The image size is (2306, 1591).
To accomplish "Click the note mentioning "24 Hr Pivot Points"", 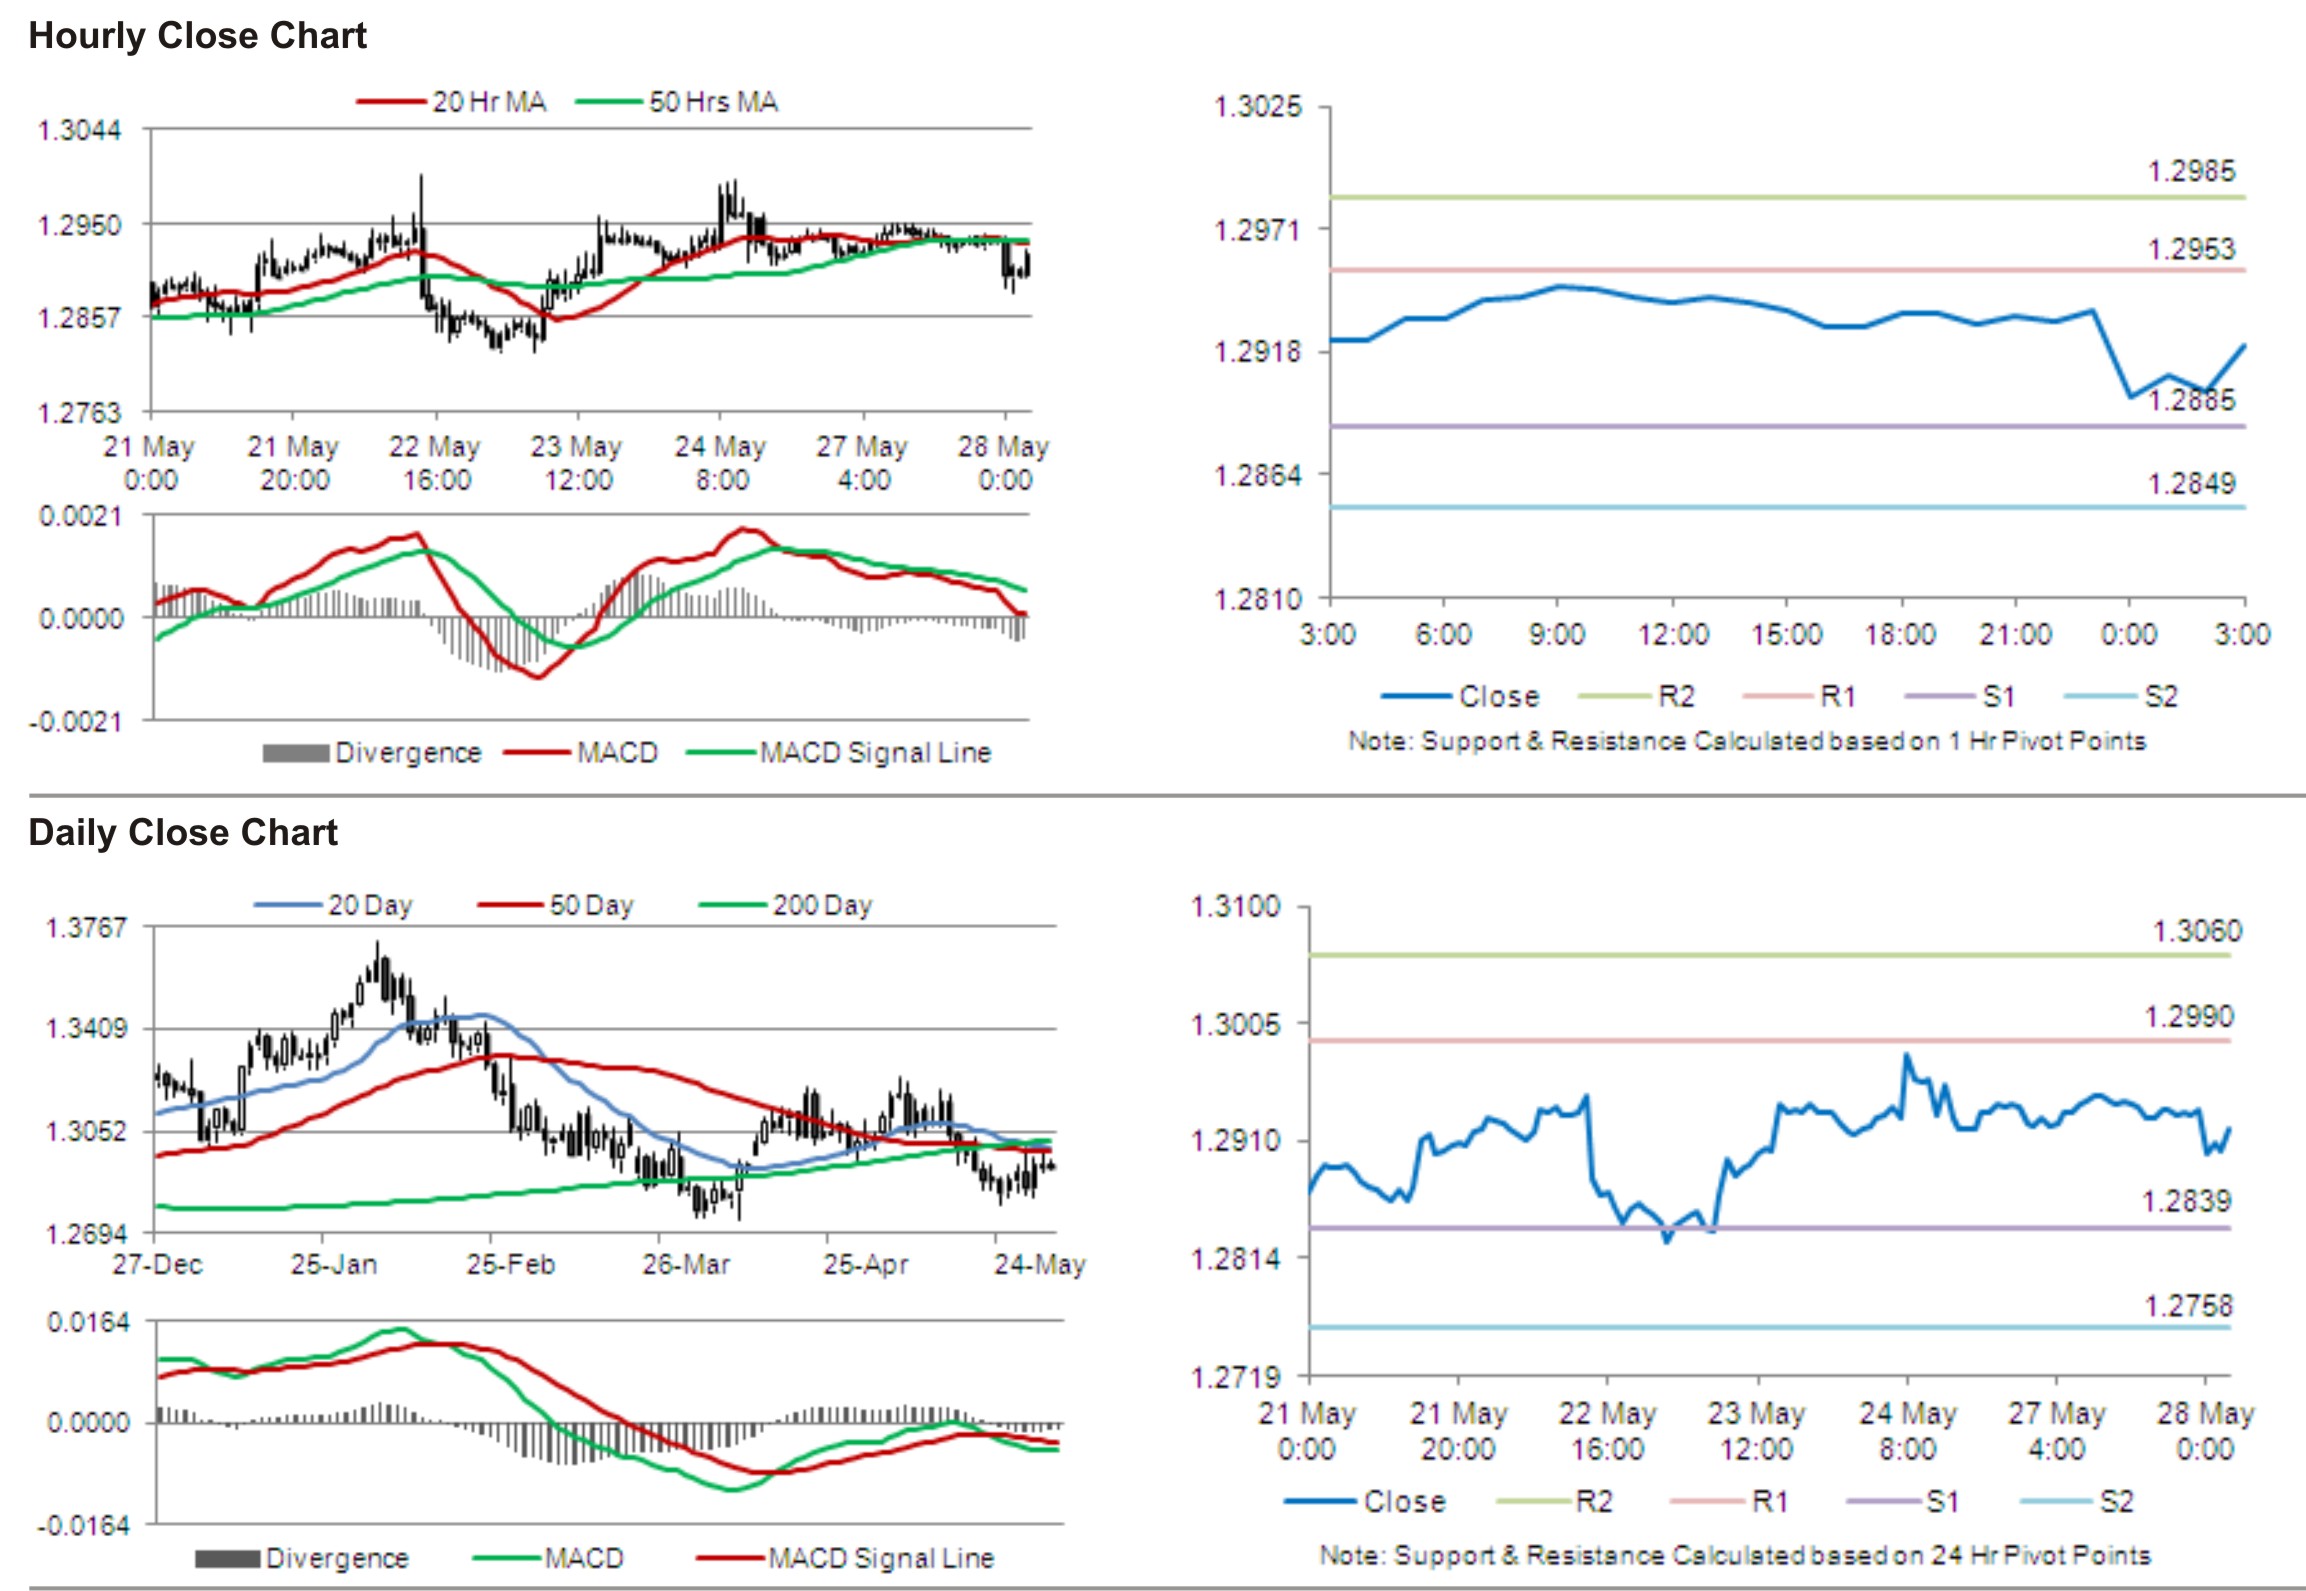I will pyautogui.click(x=1735, y=1555).
